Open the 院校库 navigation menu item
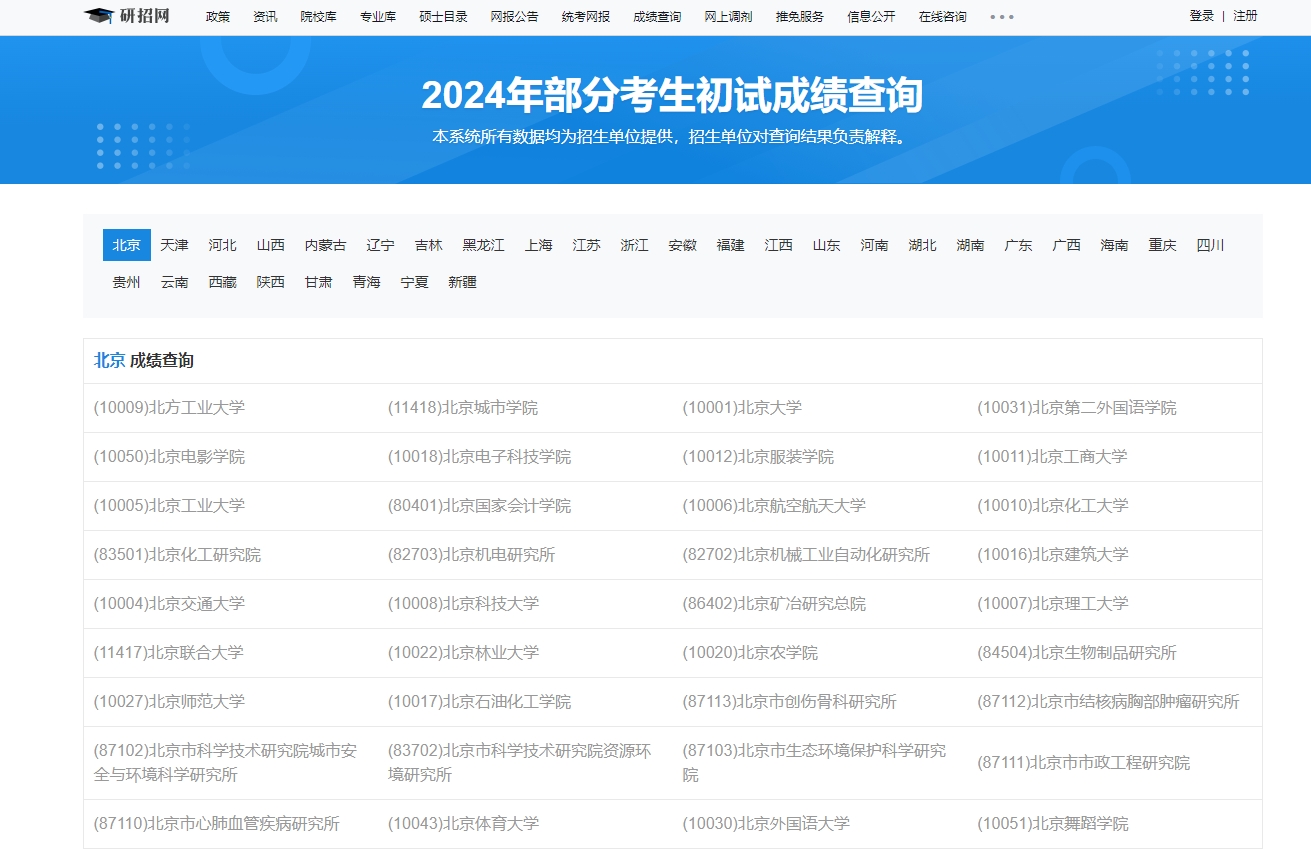The width and height of the screenshot is (1311, 849). [318, 17]
